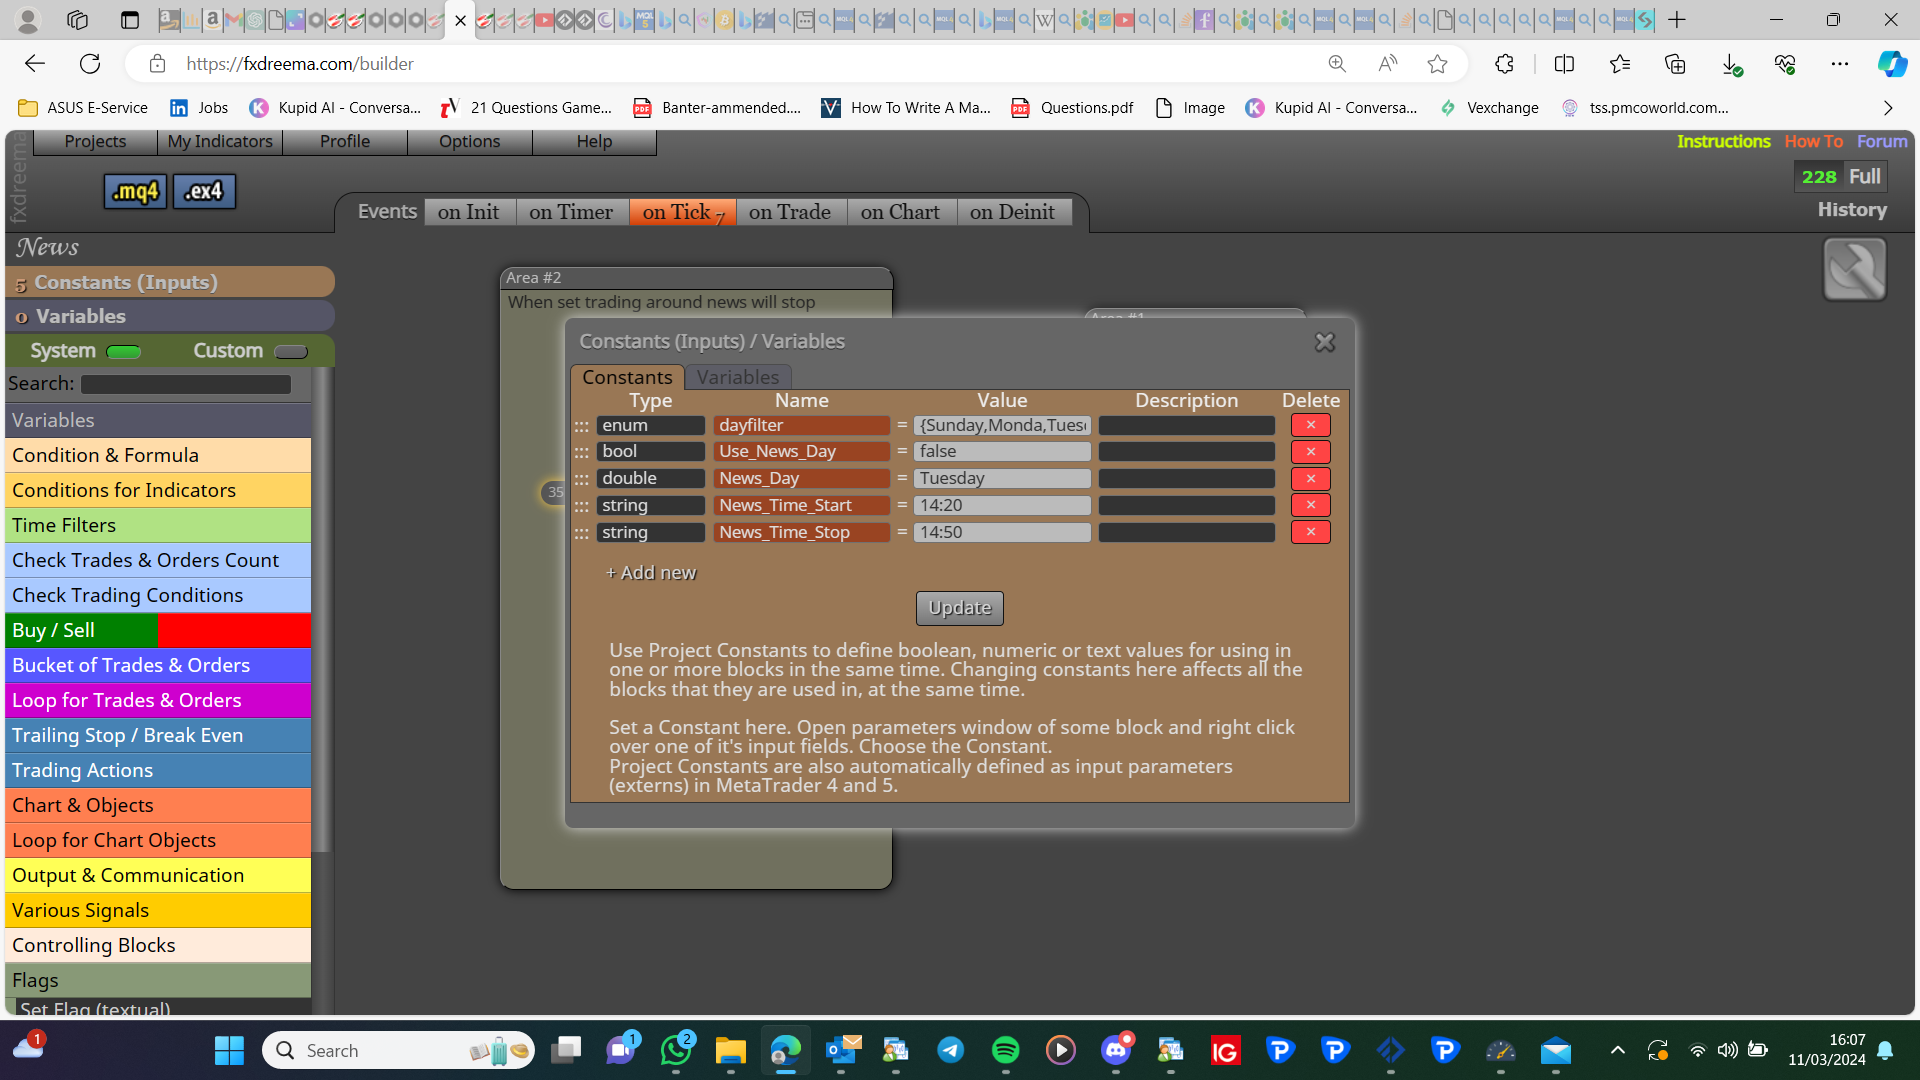Click the Full view button
Screen dimensions: 1920x1080
click(1864, 177)
